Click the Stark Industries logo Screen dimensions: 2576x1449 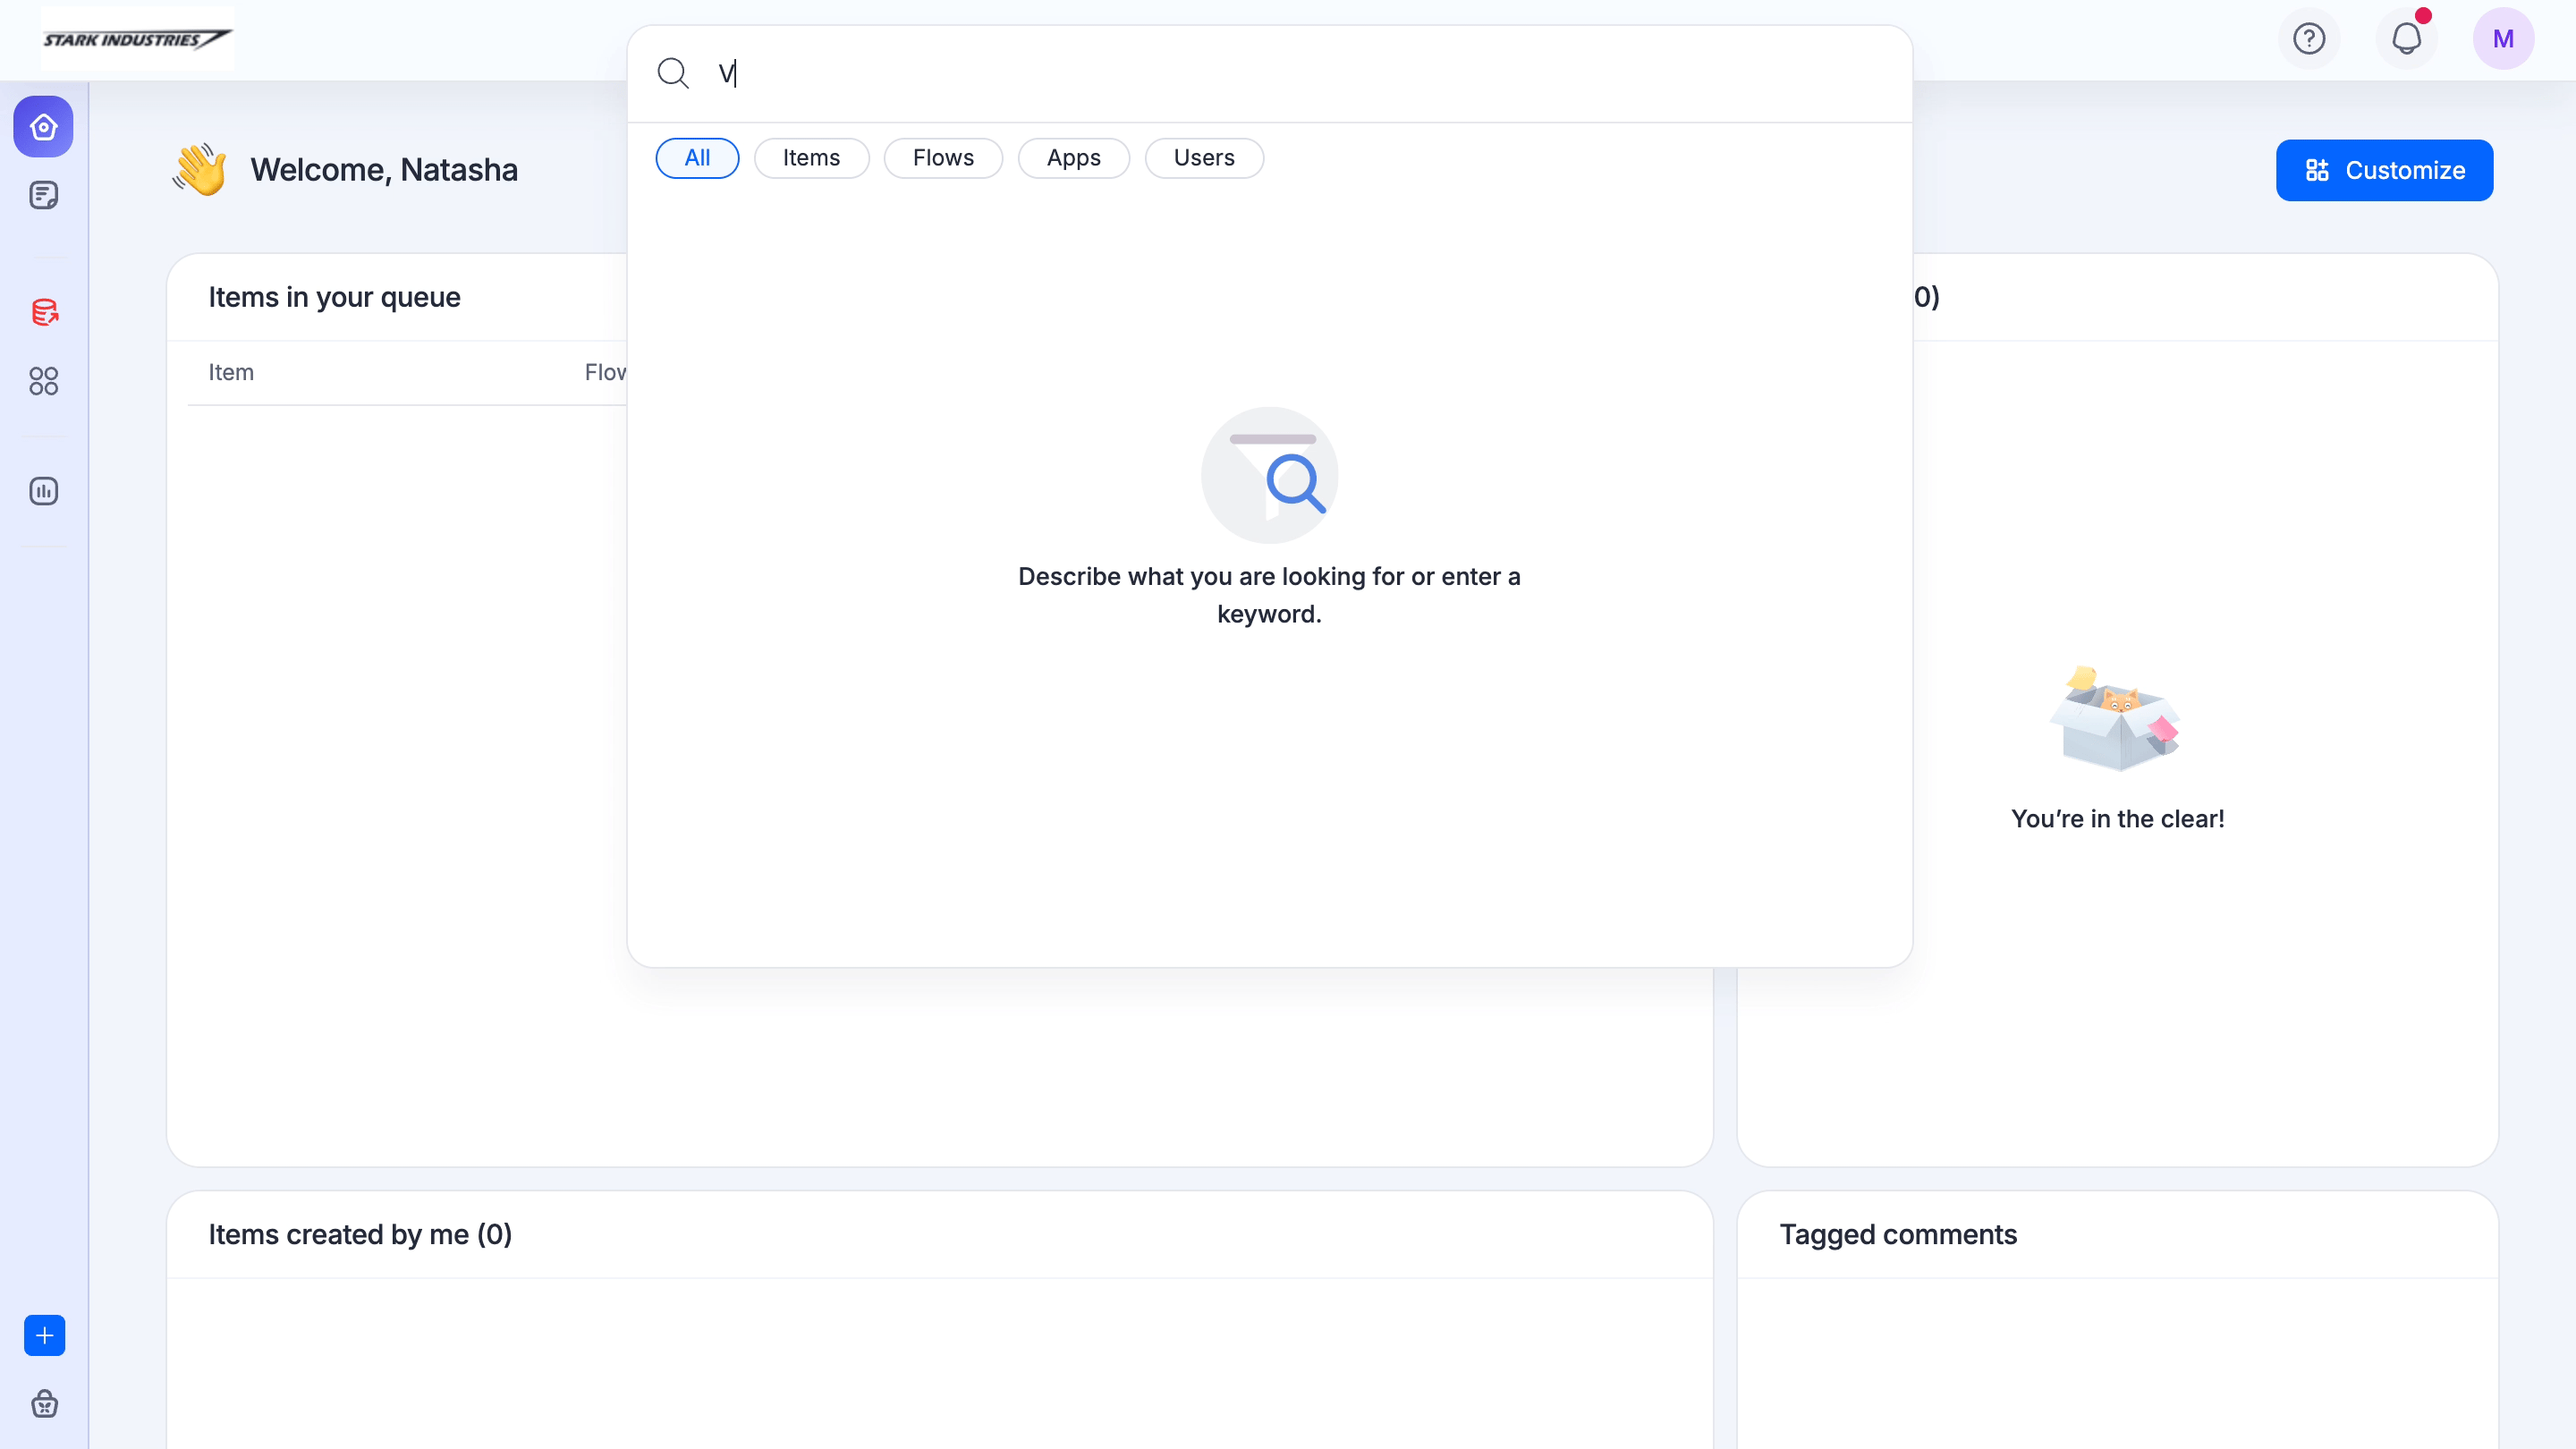[x=137, y=39]
